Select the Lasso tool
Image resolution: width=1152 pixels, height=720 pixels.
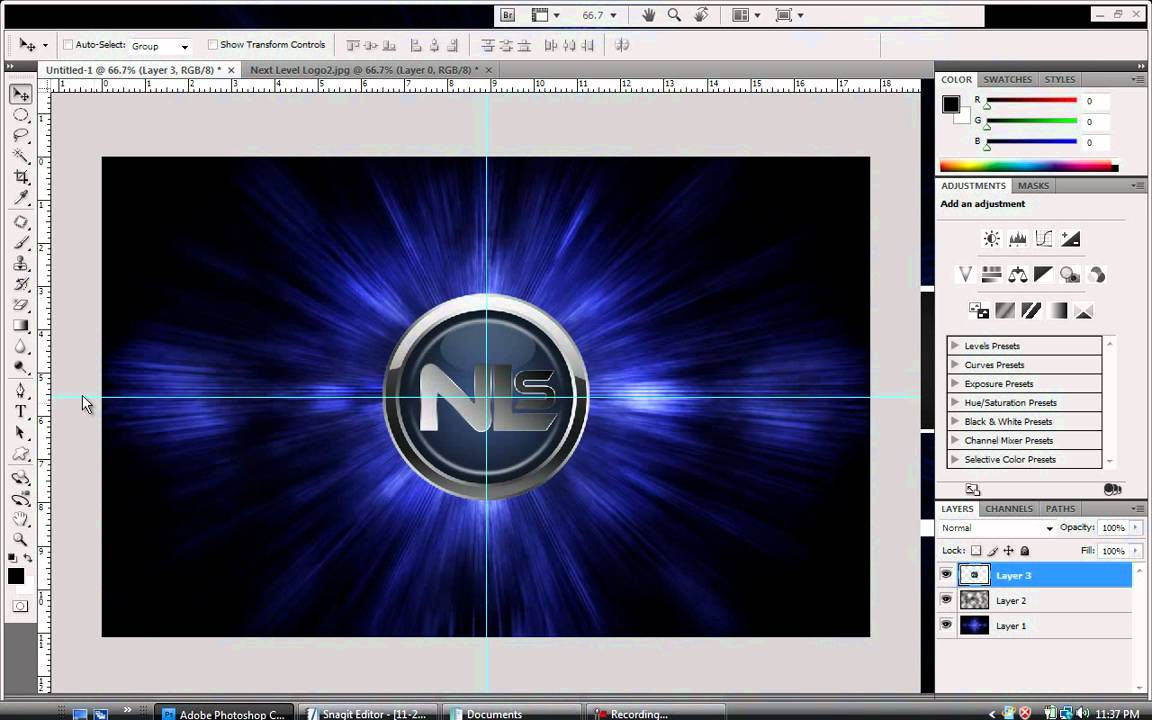click(21, 135)
